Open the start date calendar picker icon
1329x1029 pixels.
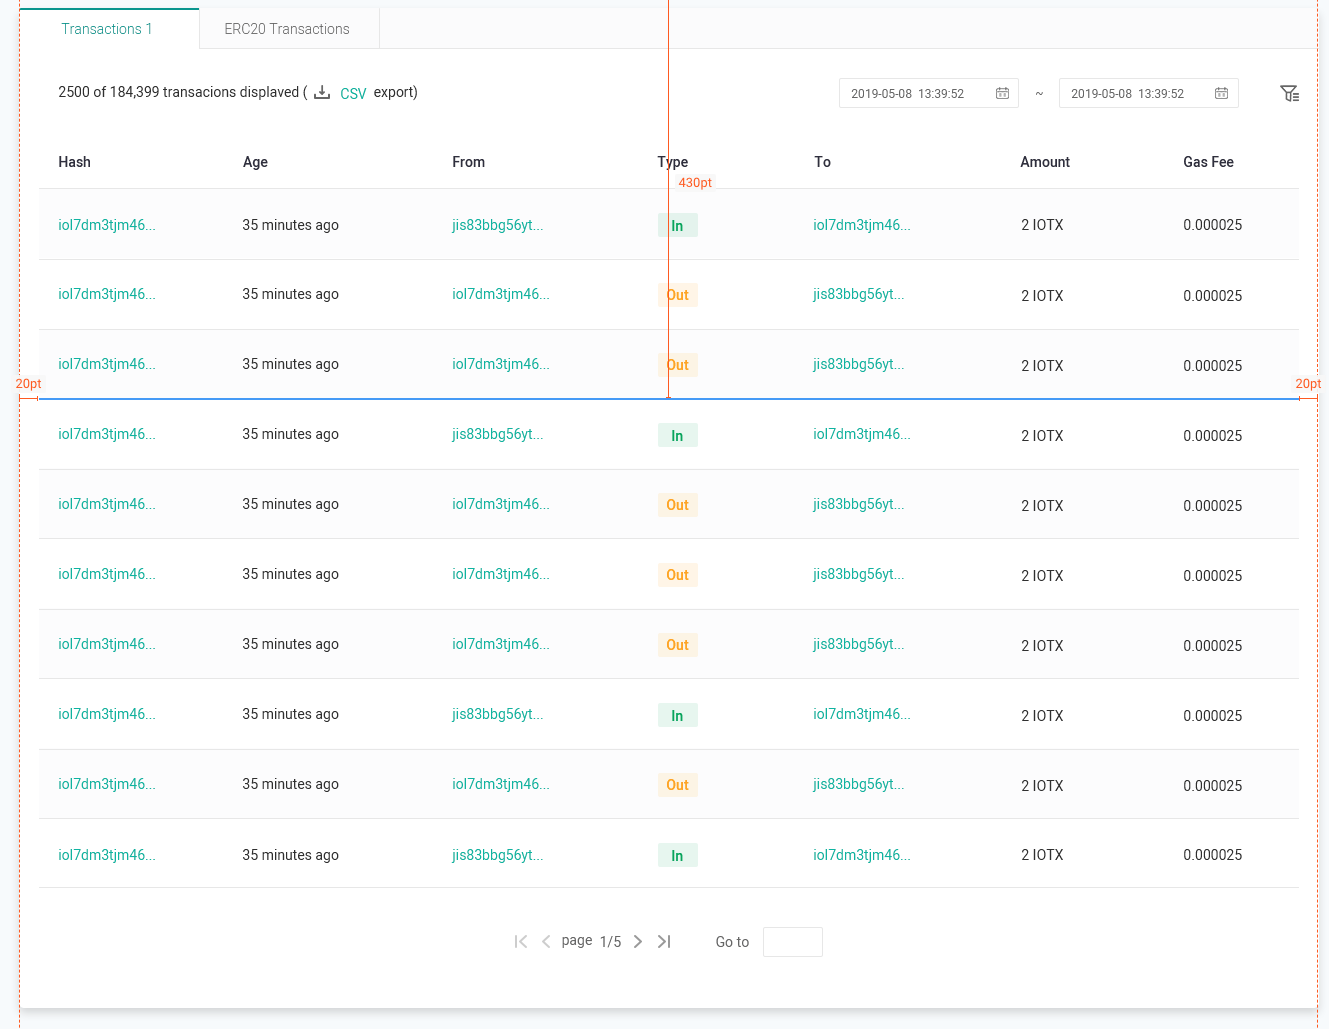[1002, 92]
